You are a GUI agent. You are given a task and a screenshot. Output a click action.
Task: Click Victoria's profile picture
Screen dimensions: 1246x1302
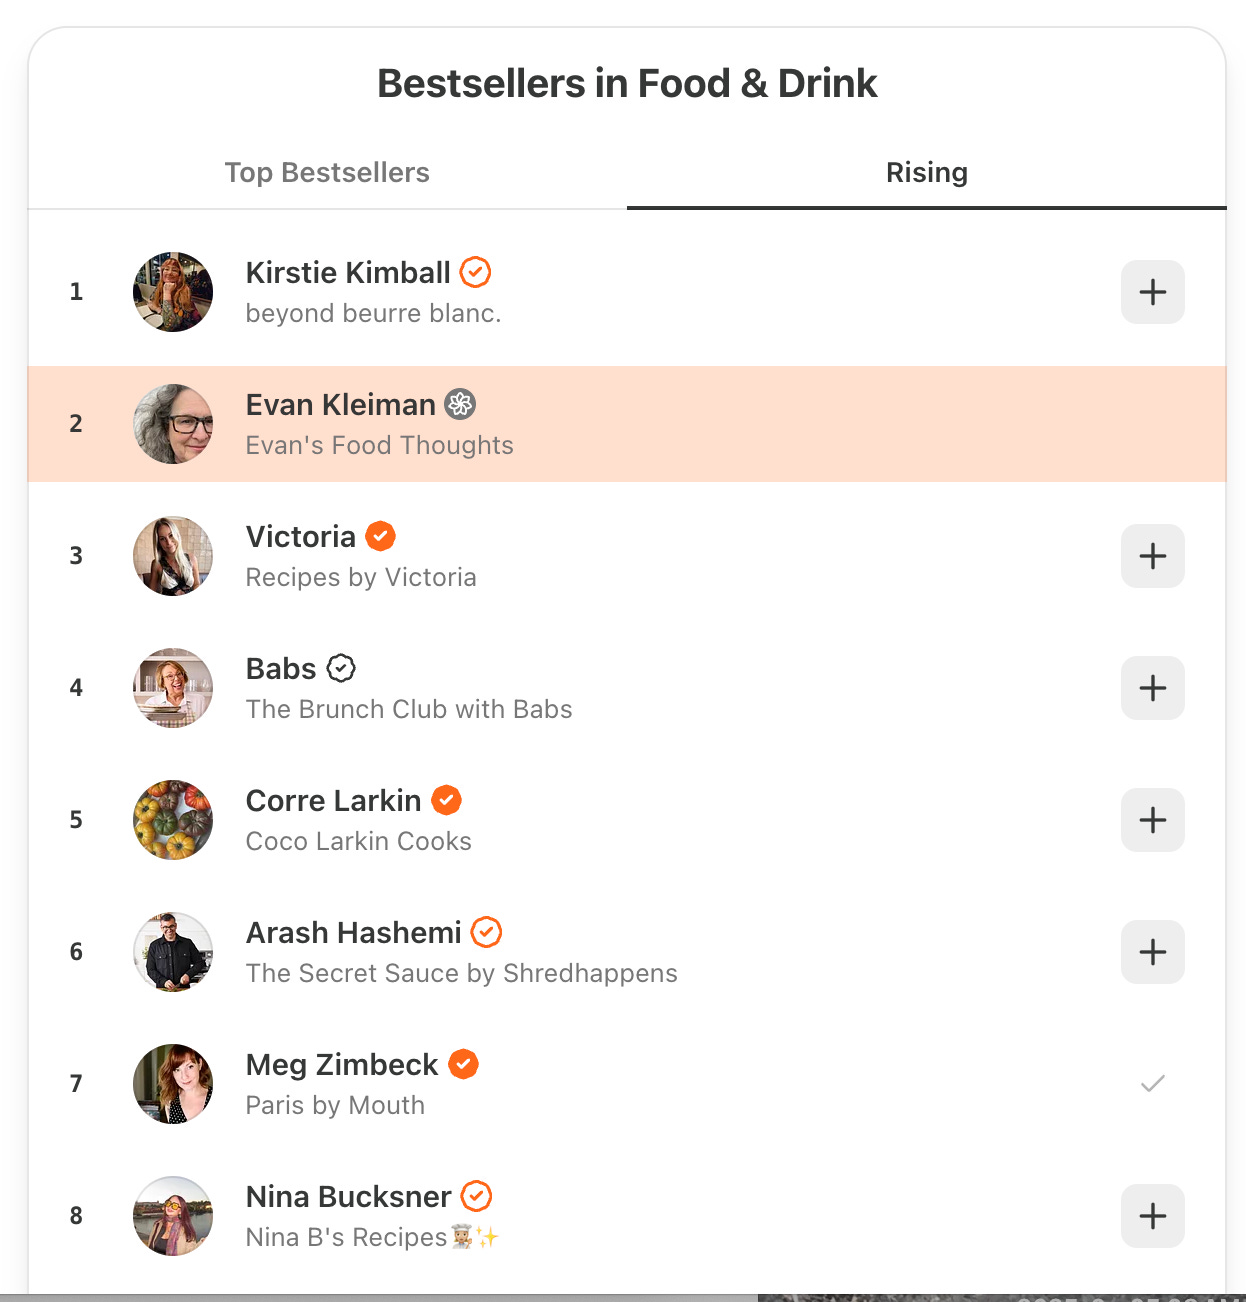point(173,556)
